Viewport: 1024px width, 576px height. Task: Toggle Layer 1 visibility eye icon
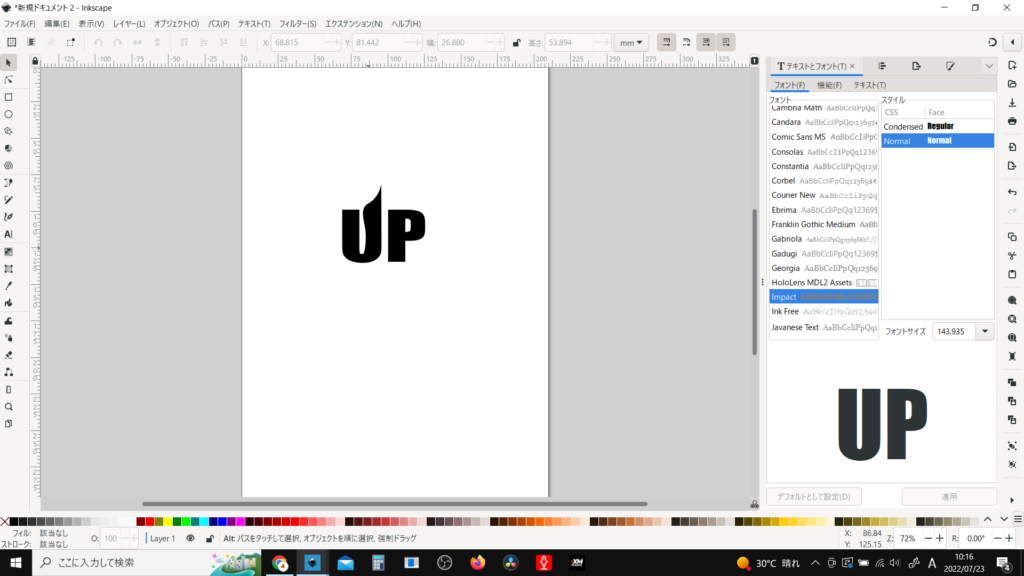click(x=190, y=538)
